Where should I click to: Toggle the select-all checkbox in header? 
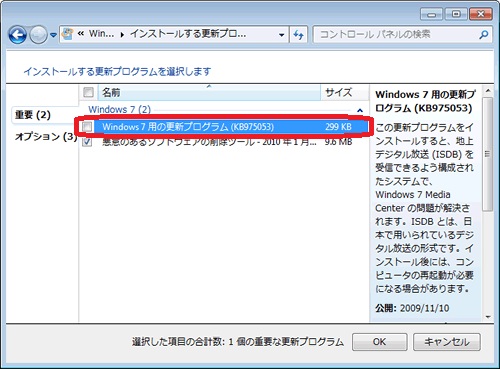88,92
